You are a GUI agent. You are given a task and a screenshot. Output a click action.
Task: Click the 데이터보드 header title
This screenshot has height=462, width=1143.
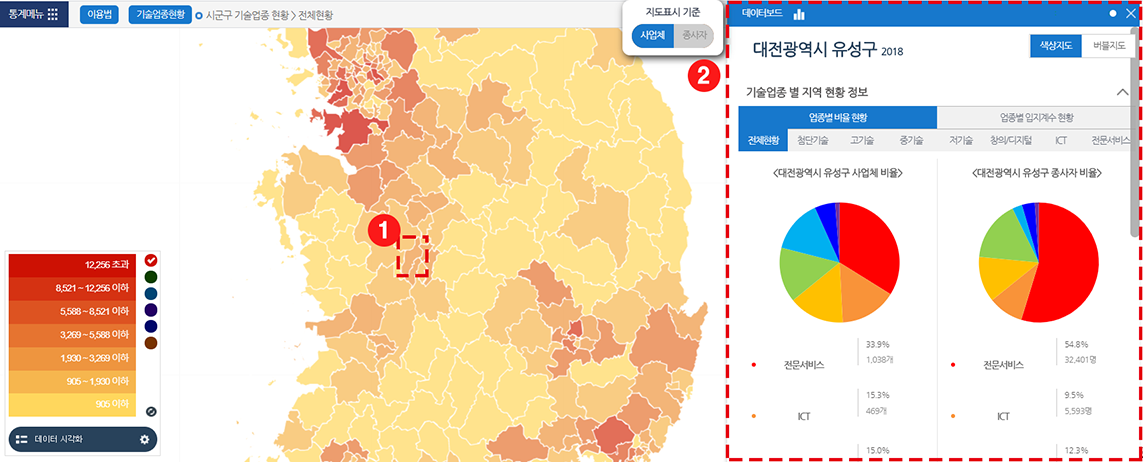click(762, 13)
